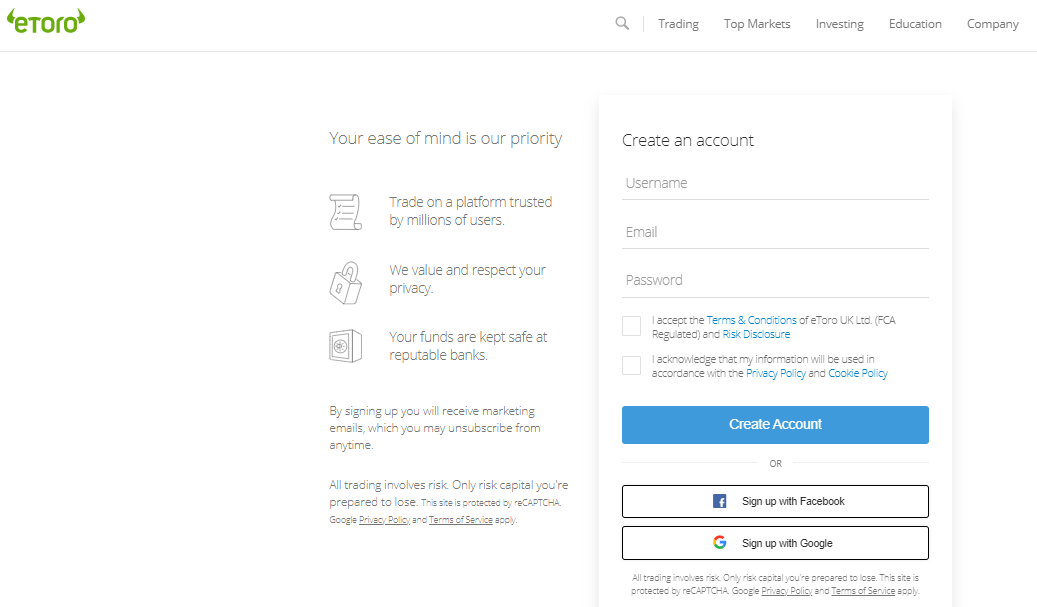
Task: Open the Company menu
Action: click(992, 24)
